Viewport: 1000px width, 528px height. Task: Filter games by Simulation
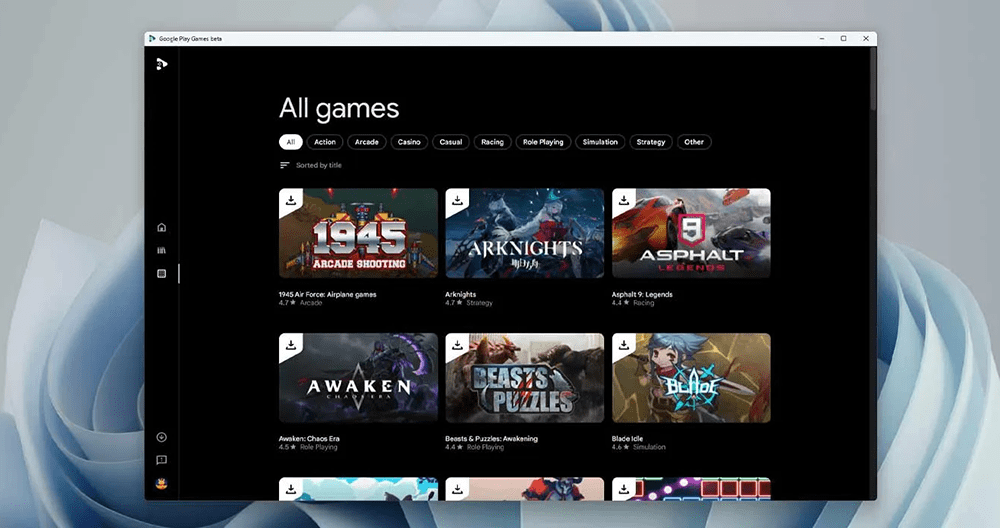(600, 142)
